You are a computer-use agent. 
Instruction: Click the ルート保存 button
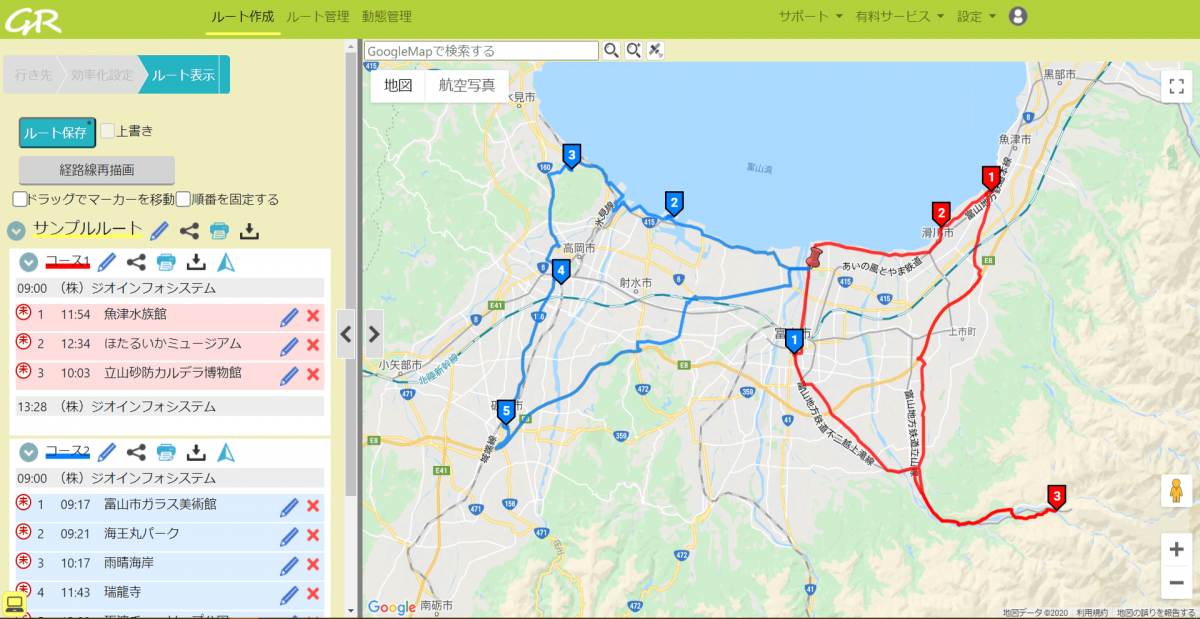coord(56,132)
